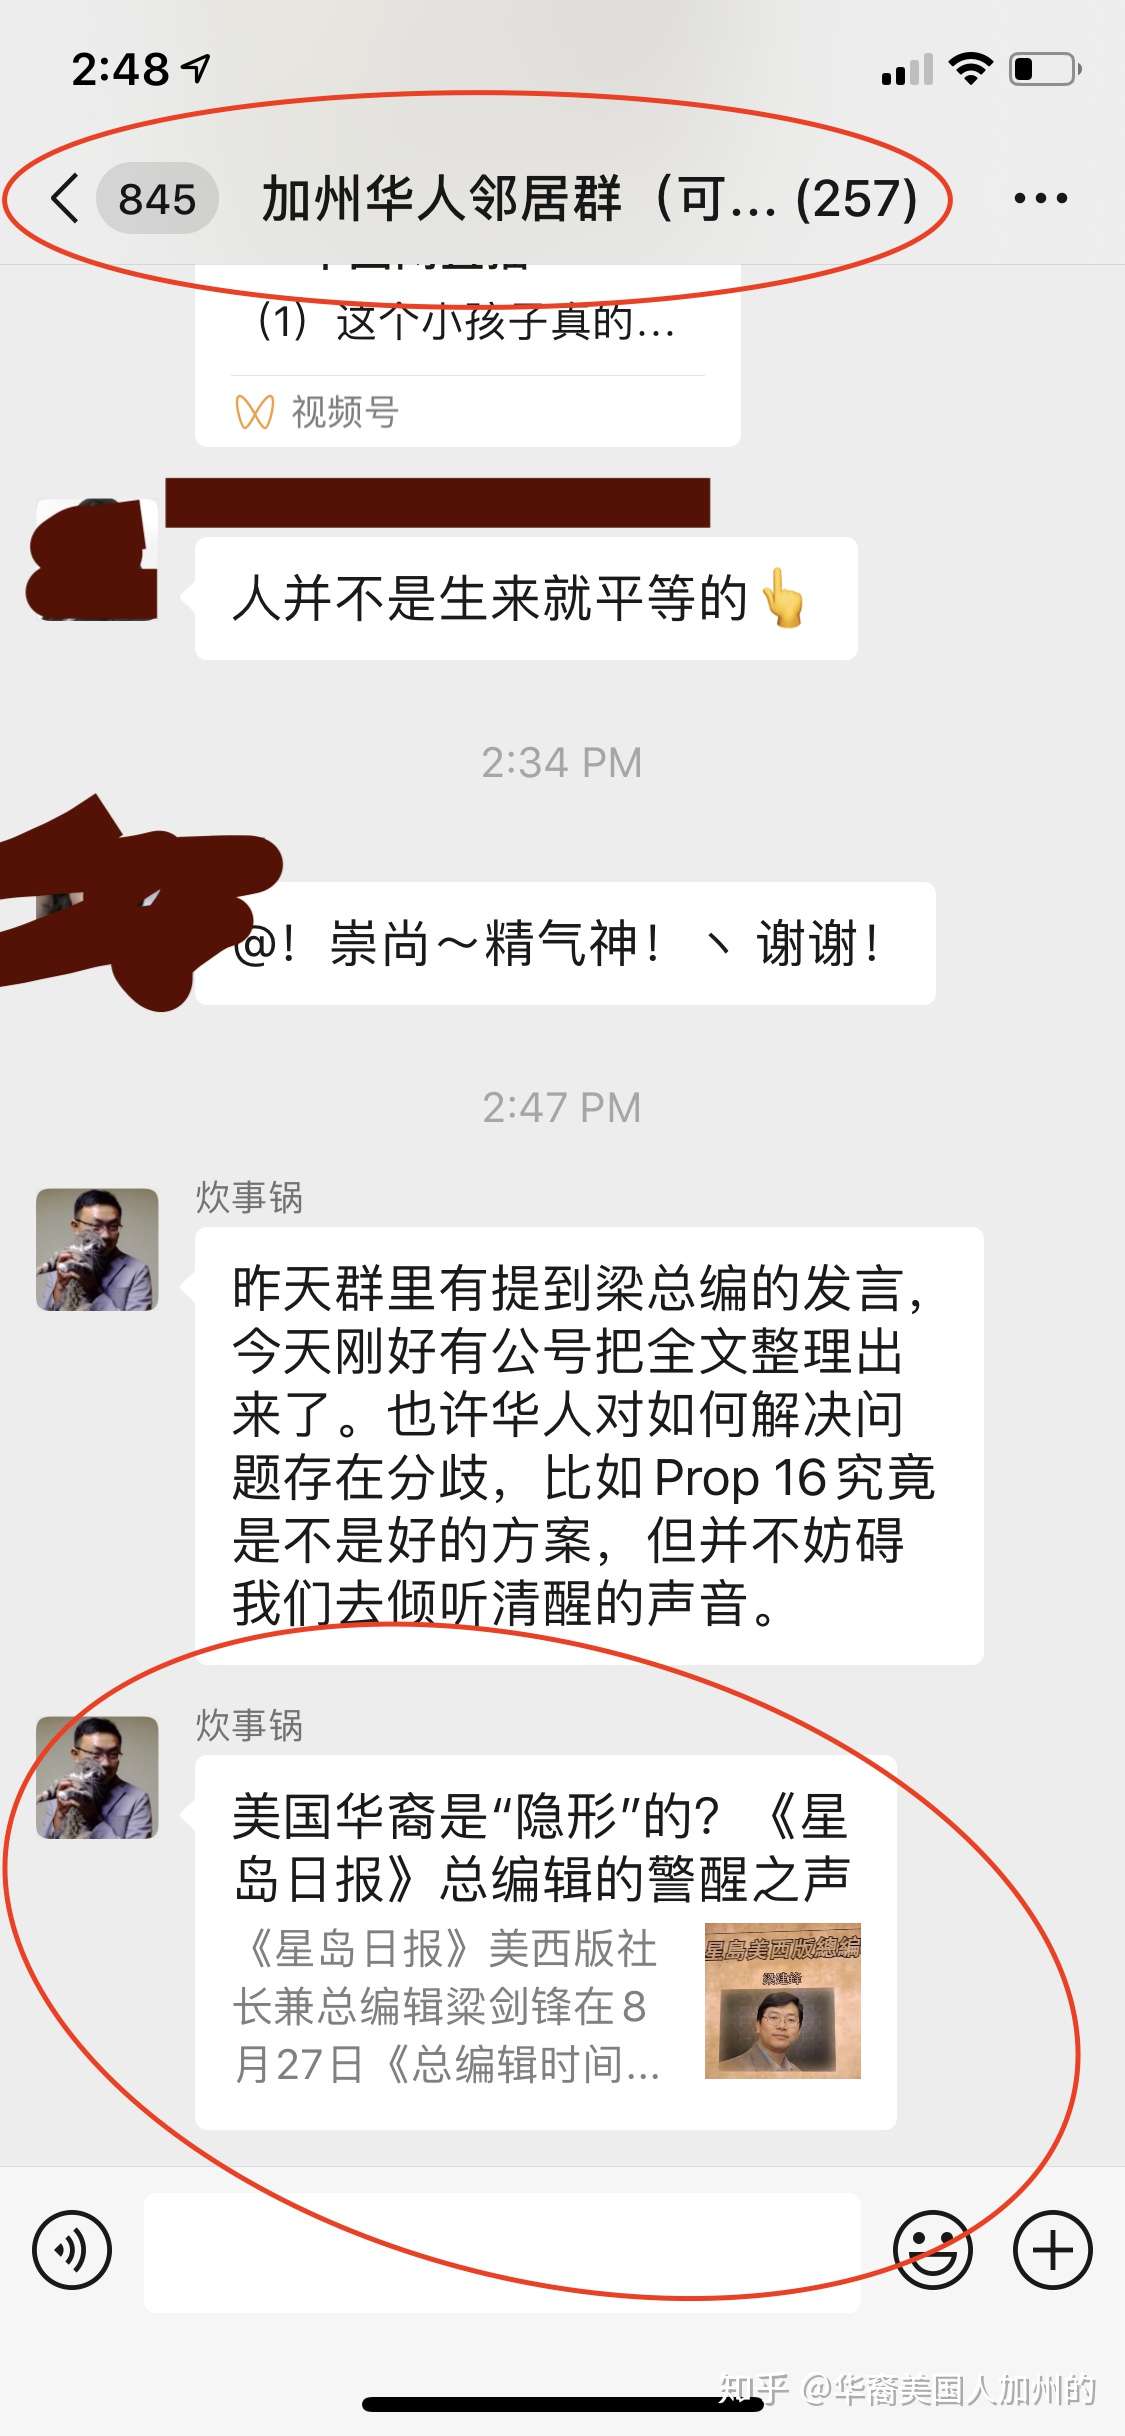Image resolution: width=1125 pixels, height=2436 pixels.
Task: Tap the message 人并不是生来就平等的
Action: (x=526, y=598)
